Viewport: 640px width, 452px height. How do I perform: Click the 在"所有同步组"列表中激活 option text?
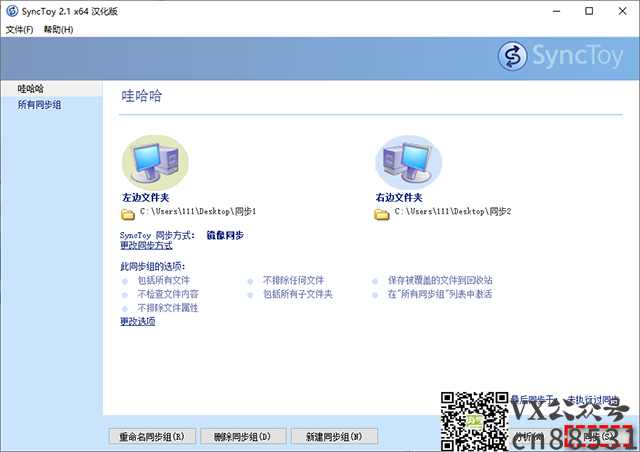click(x=440, y=294)
